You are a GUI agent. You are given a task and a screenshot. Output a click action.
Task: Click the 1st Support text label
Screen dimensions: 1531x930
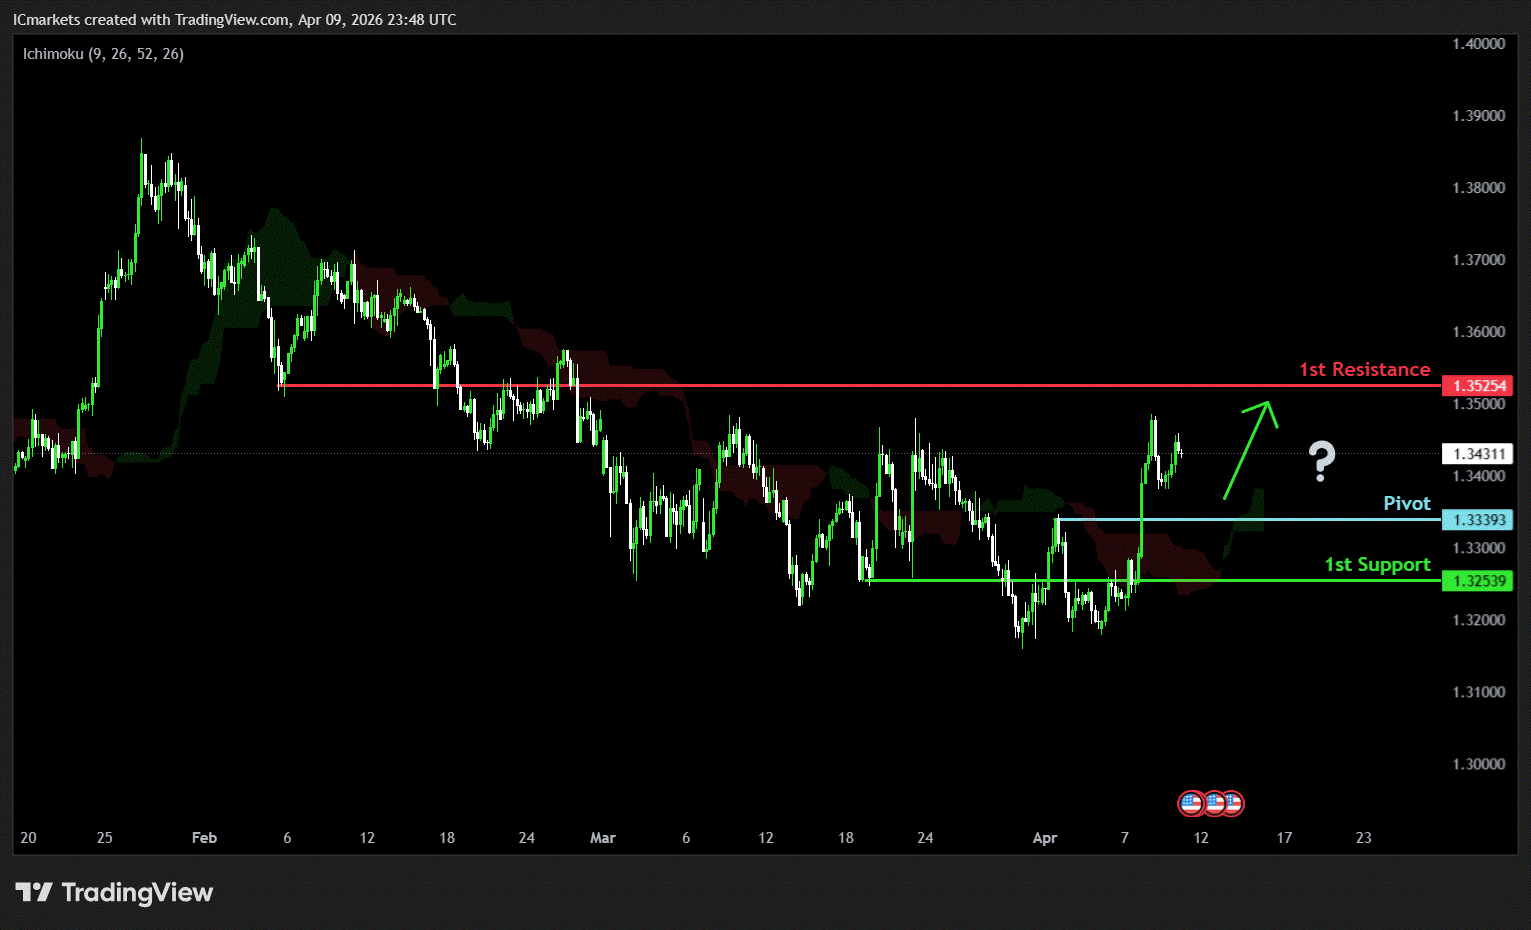click(x=1377, y=565)
